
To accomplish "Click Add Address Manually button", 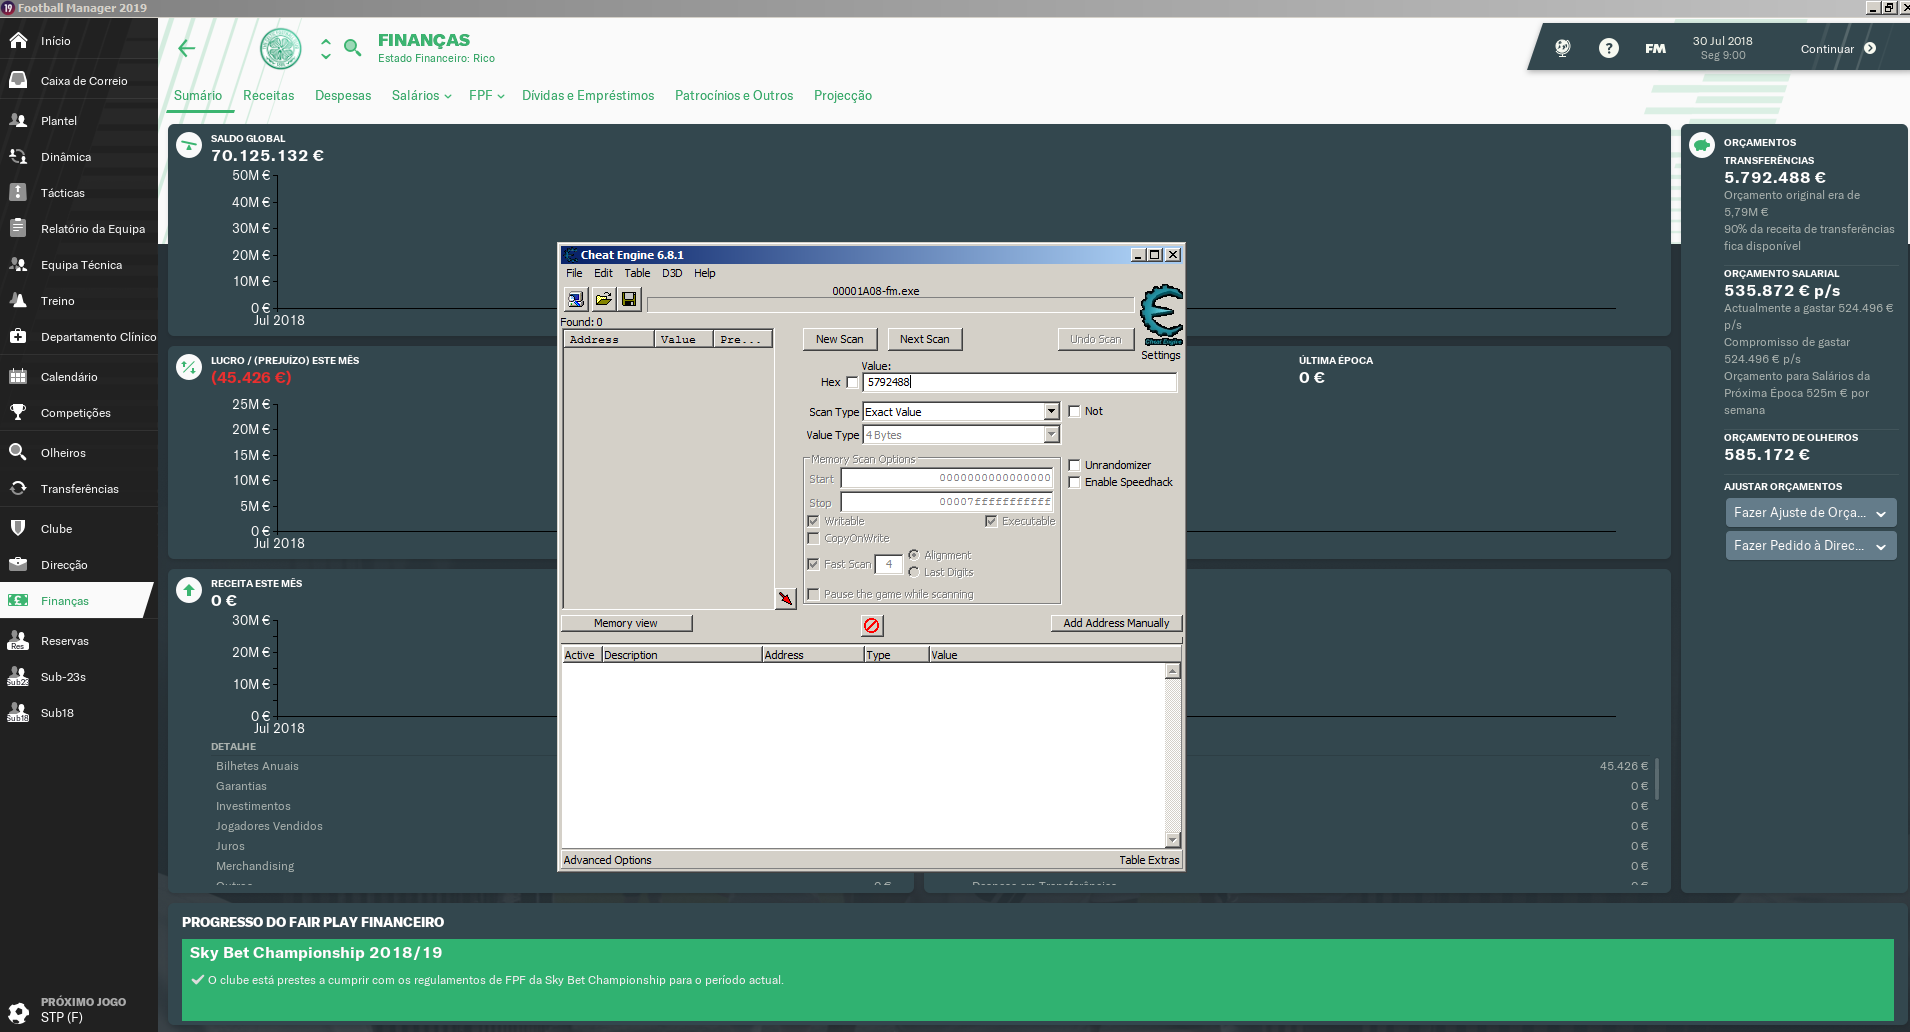I will (x=1115, y=623).
